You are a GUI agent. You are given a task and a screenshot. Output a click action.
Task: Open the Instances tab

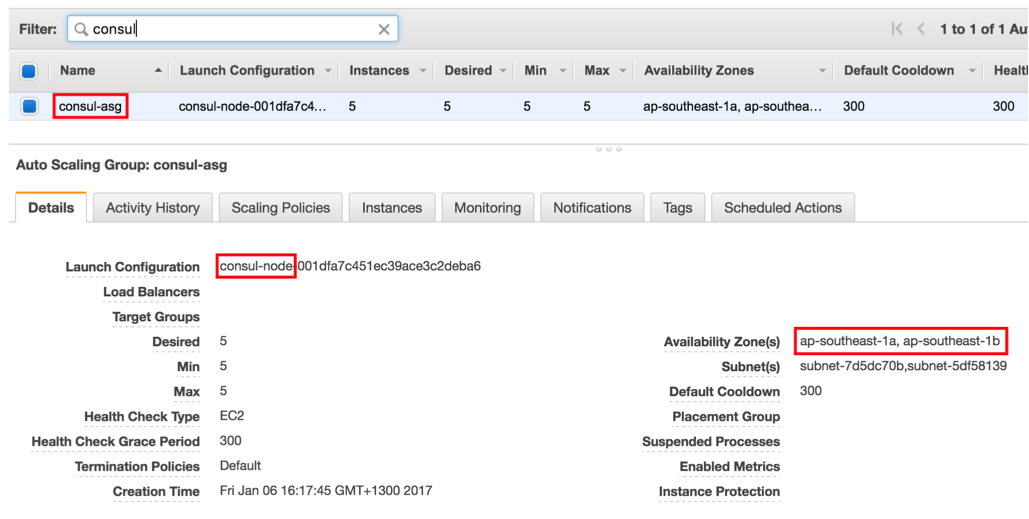[x=392, y=207]
